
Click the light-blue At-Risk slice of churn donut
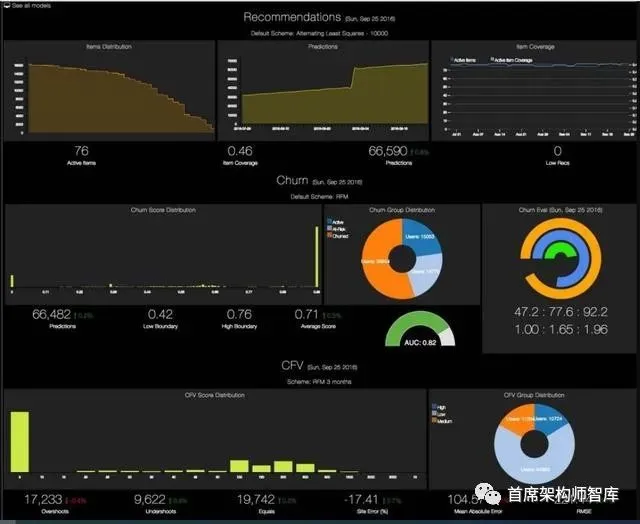[427, 273]
